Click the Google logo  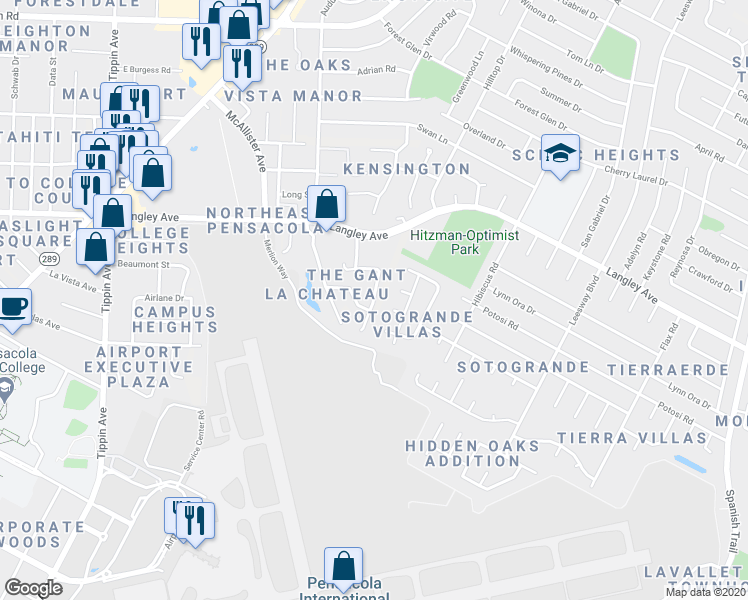click(33, 588)
